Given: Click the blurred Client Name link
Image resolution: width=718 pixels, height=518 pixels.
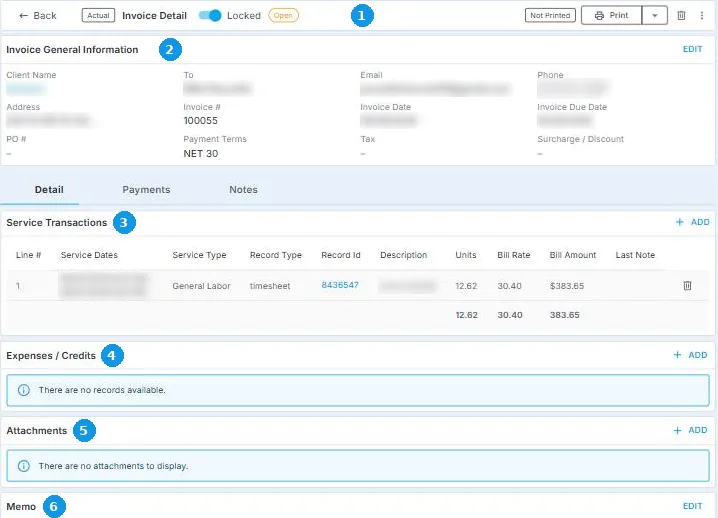Looking at the screenshot, I should coord(26,88).
